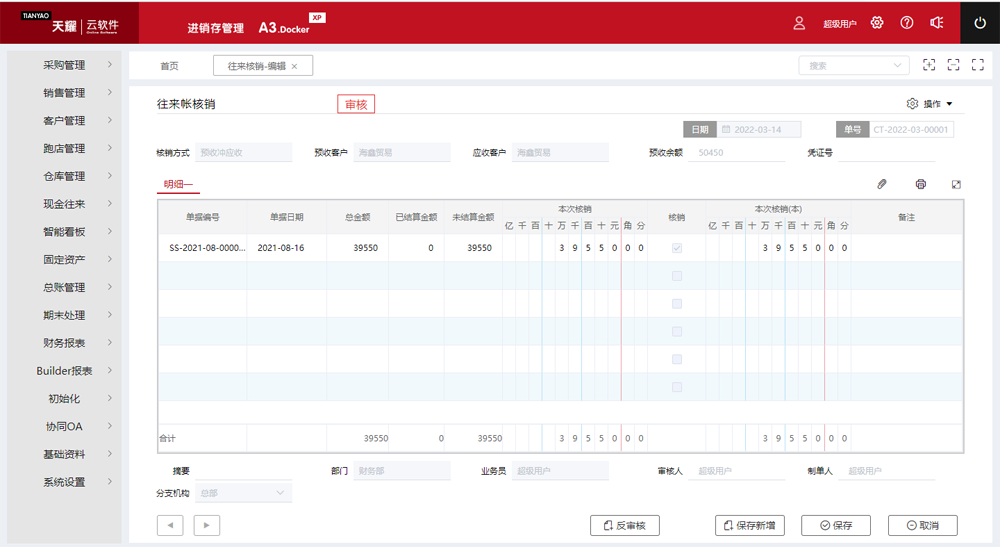1000x547 pixels.
Task: Check the 核销 checkbox in third row
Action: click(677, 303)
